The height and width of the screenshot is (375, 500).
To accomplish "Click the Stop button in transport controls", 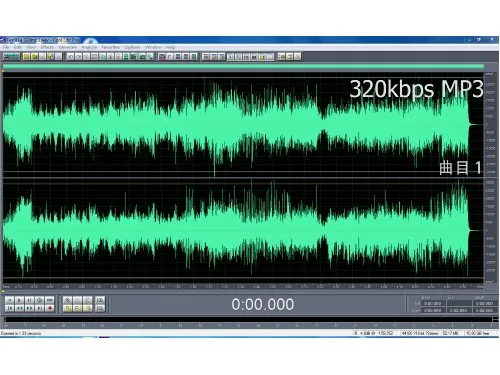I will 9,300.
